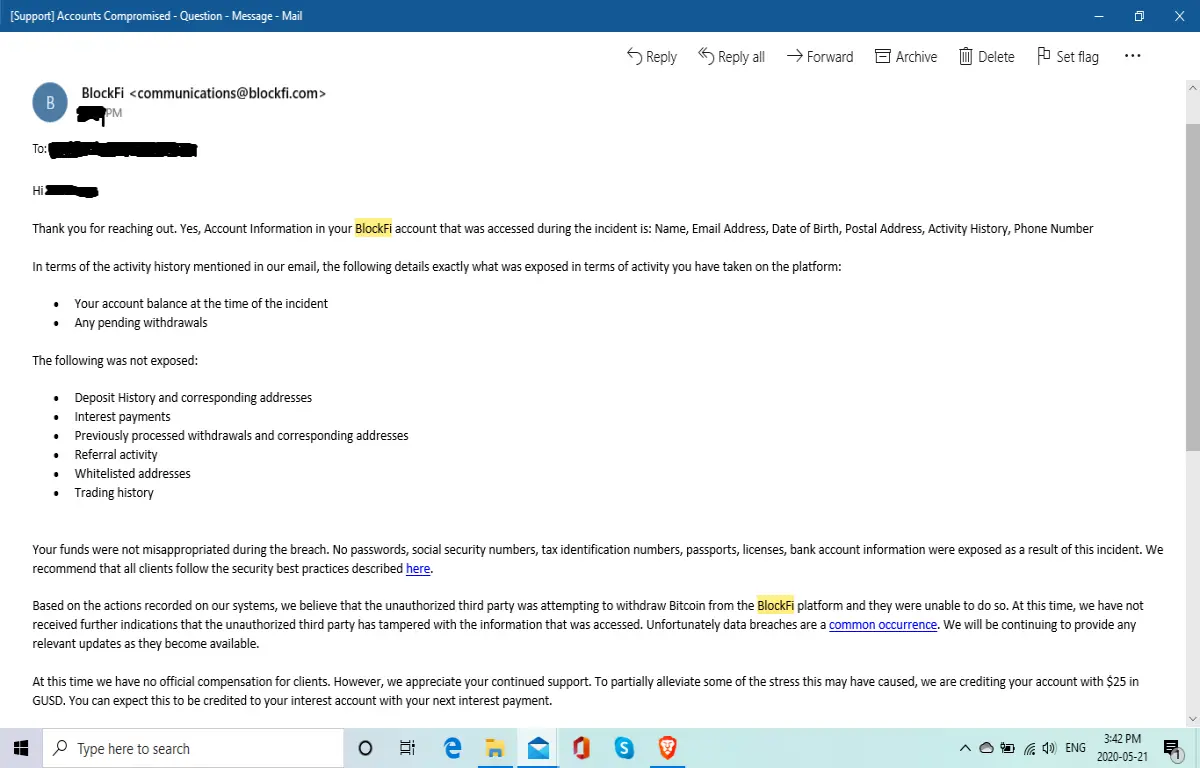Set a flag on this message
Image resolution: width=1200 pixels, height=768 pixels.
point(1067,56)
